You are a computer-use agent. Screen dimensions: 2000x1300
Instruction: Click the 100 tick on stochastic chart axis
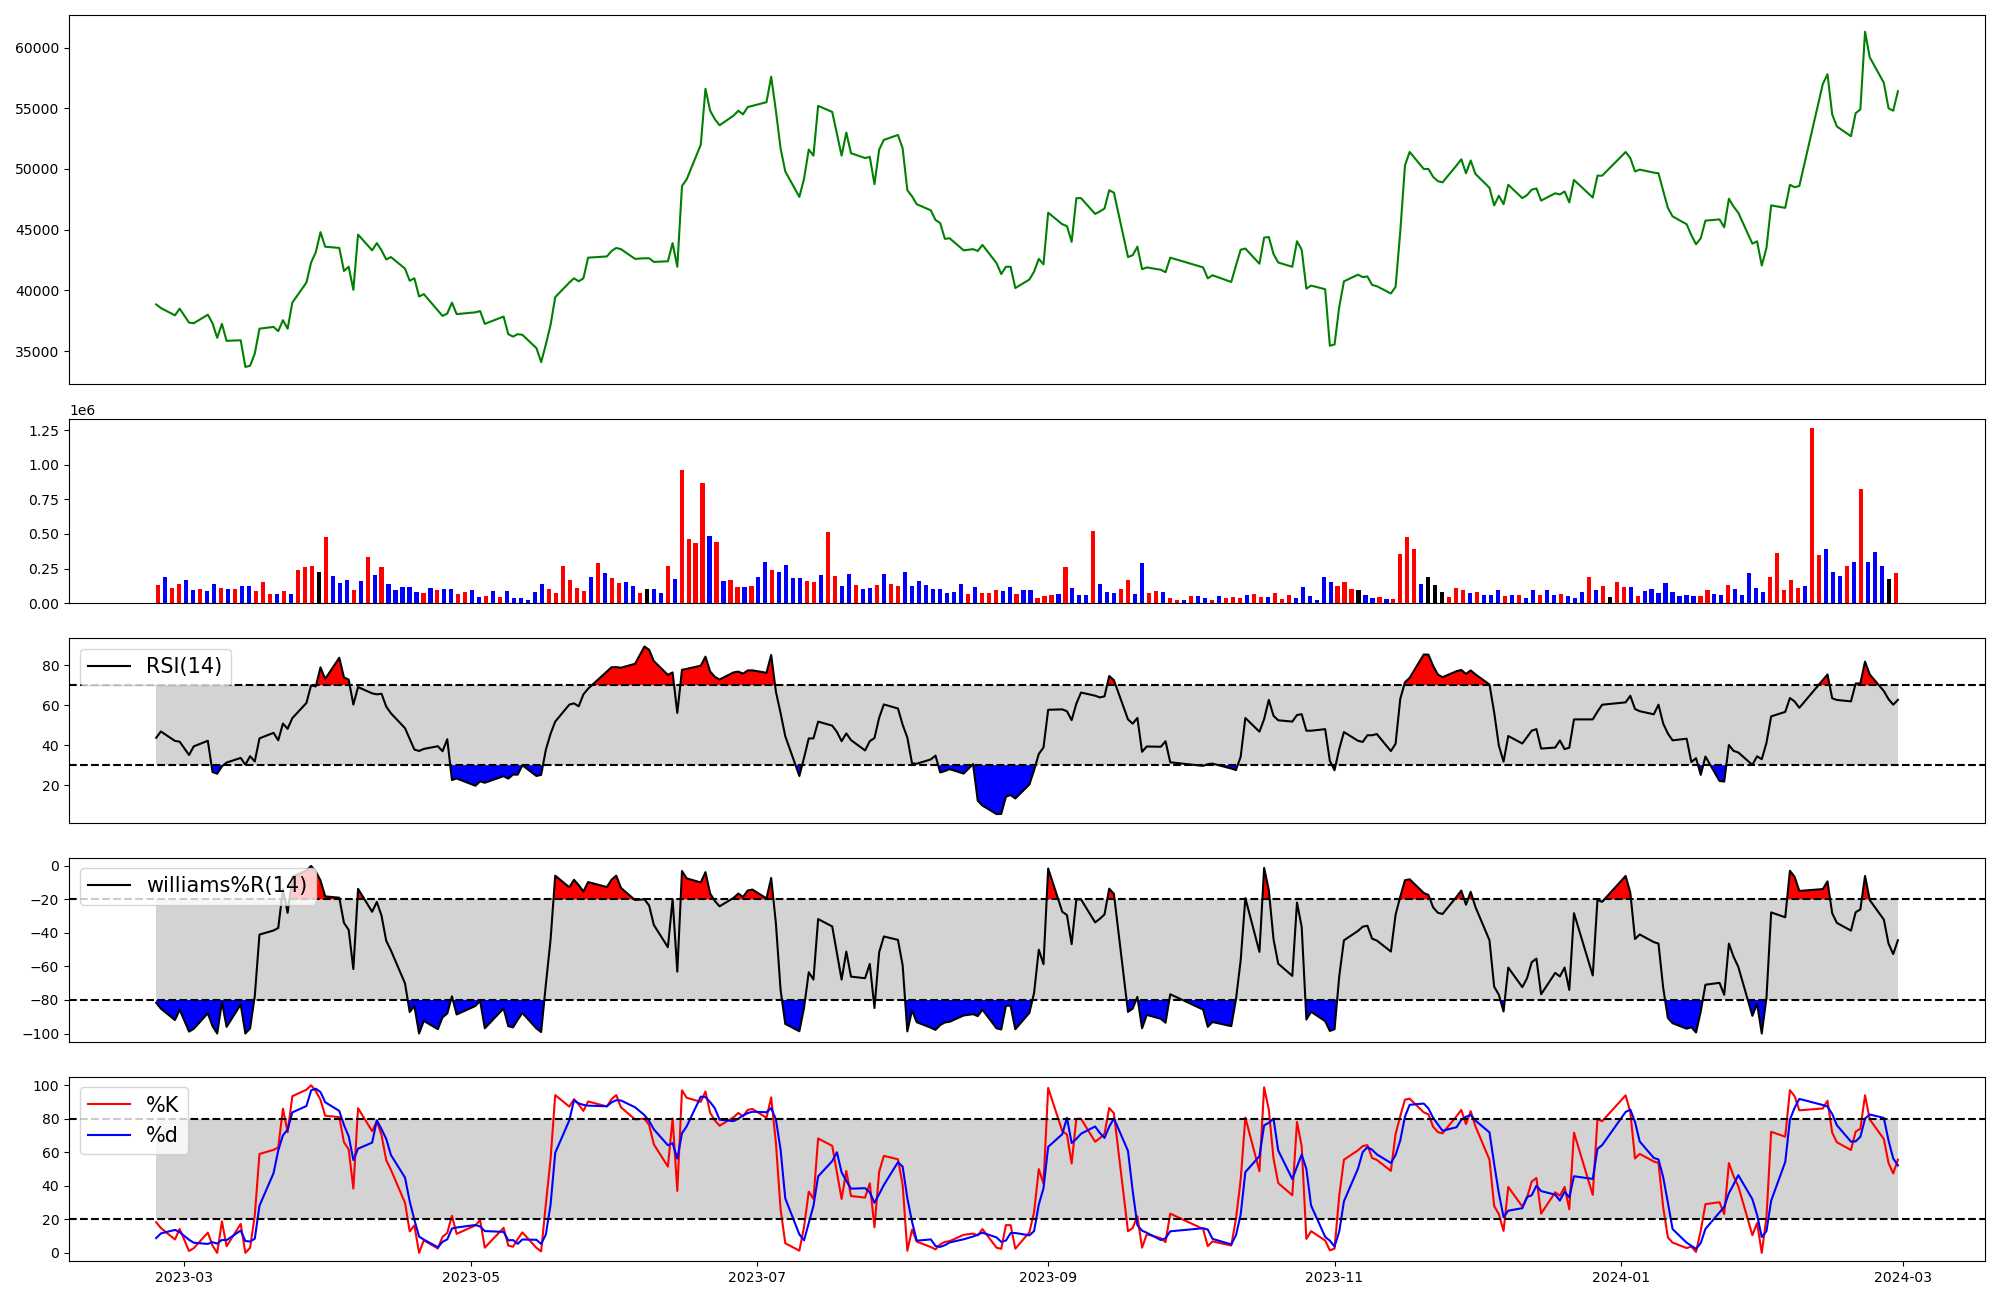(47, 1086)
